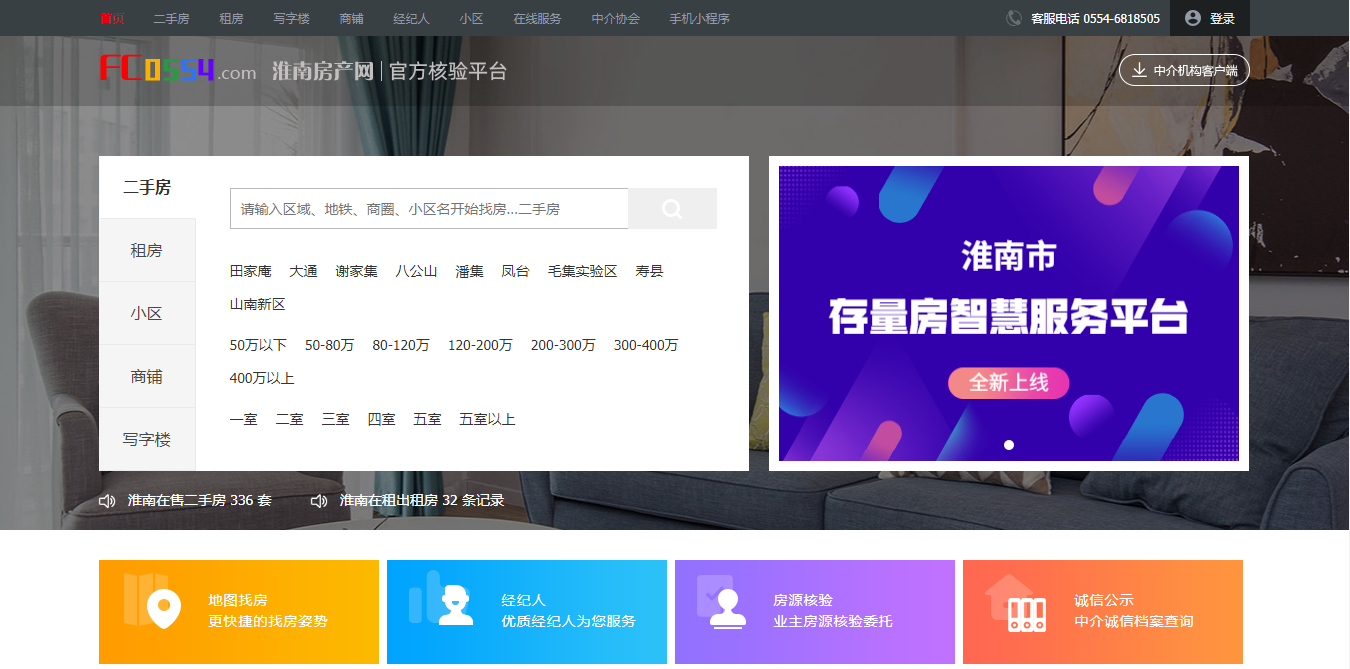Click the speaker icon beside 淮南在租出租房
Screen dimensions: 1350x669
pos(319,500)
